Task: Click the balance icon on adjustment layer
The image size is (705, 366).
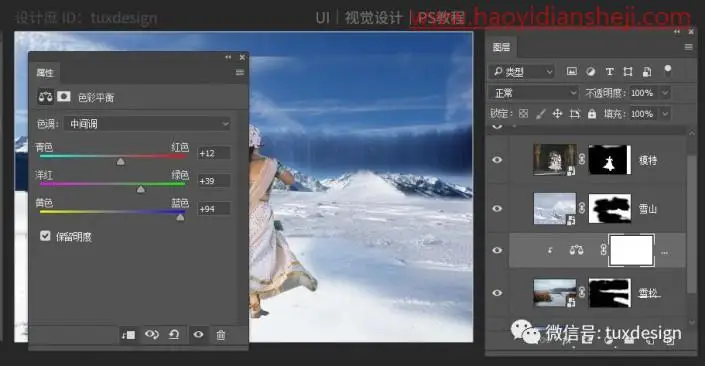Action: click(576, 250)
